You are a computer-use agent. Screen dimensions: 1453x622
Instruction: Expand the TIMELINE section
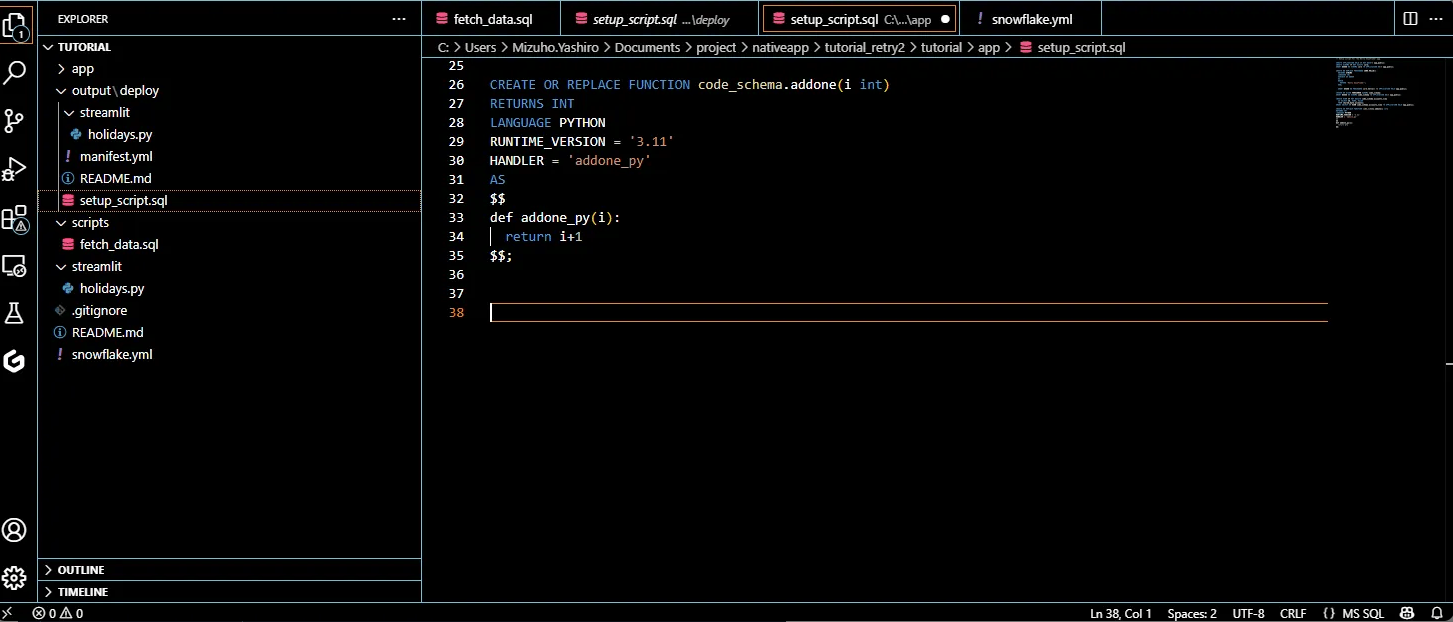pyautogui.click(x=229, y=592)
